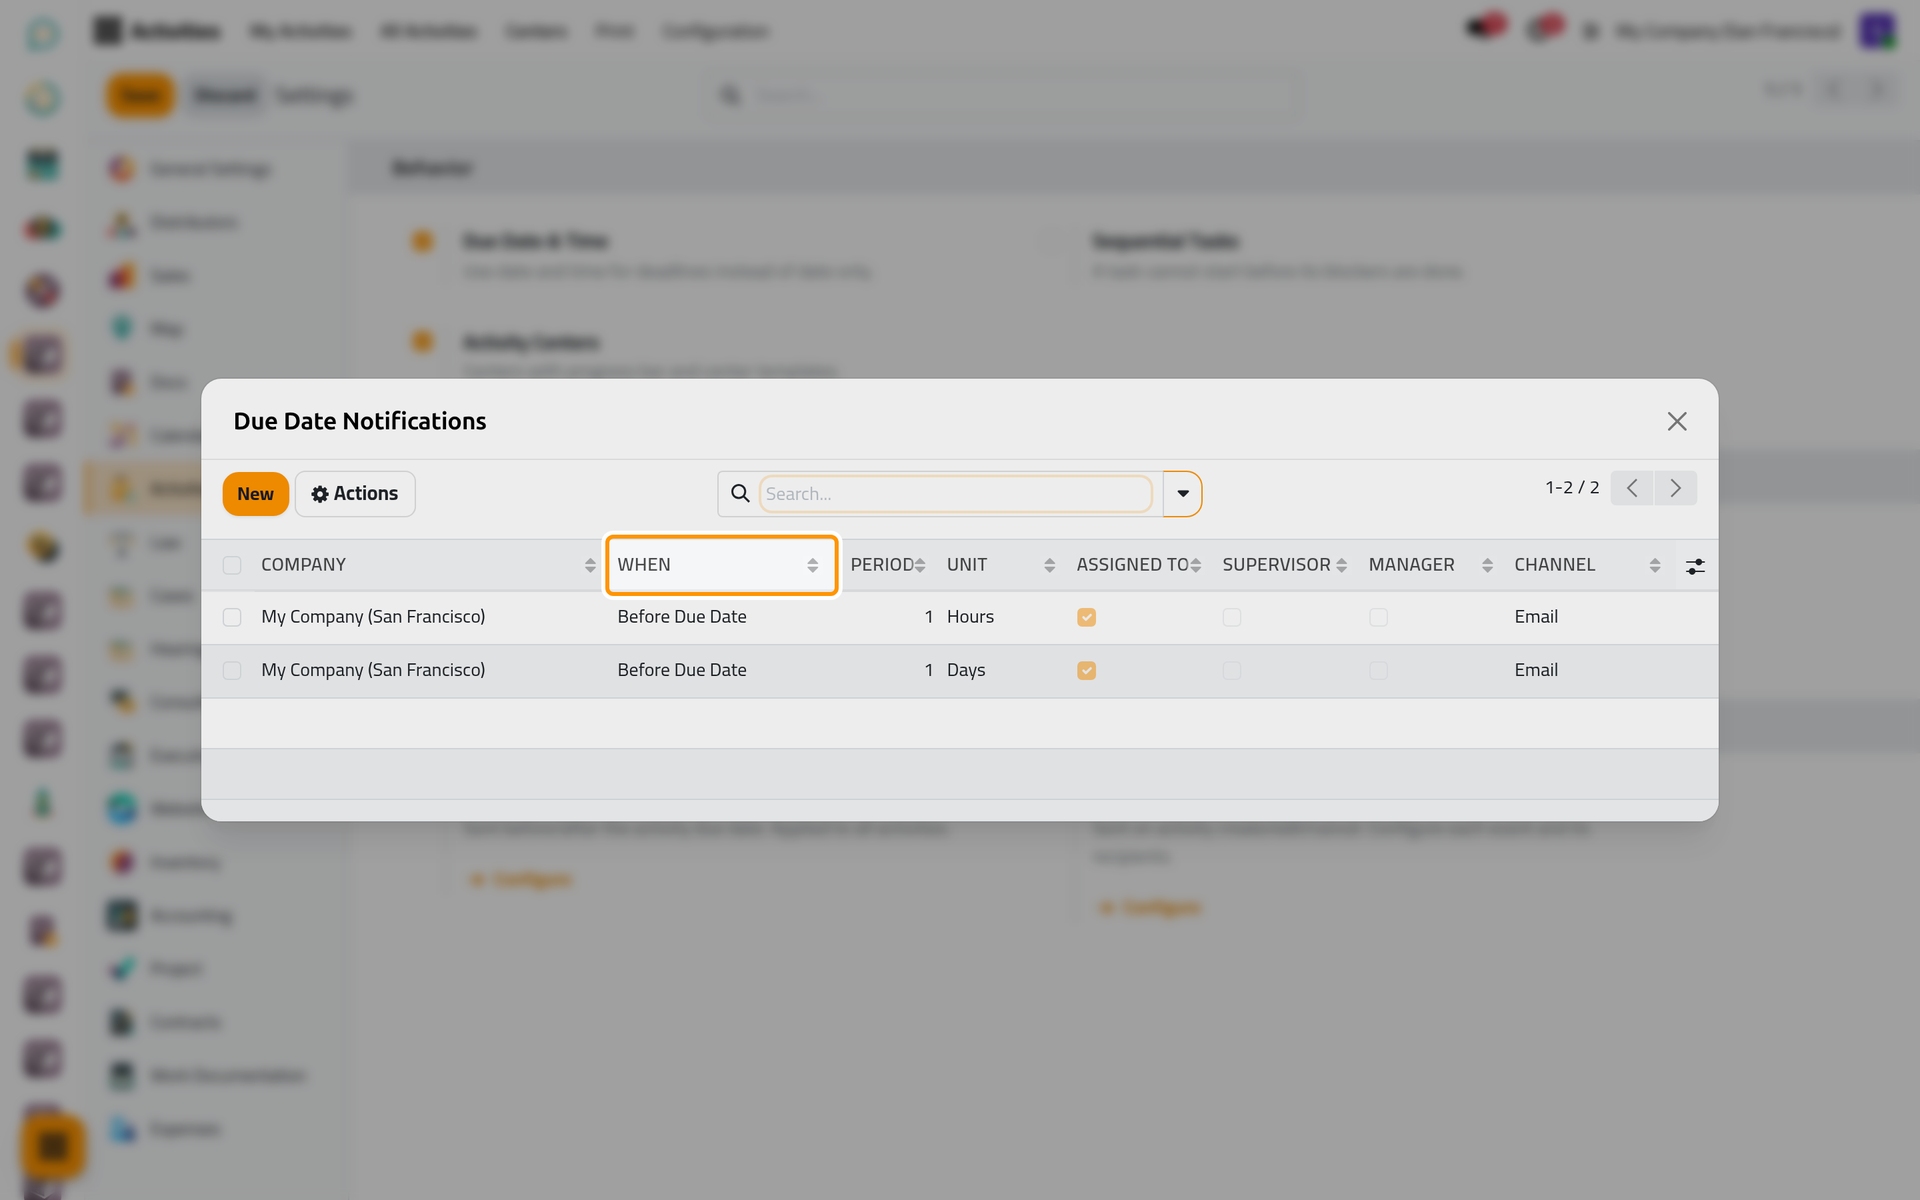
Task: Click 'Before Due Date' in Hours row
Action: coord(682,617)
